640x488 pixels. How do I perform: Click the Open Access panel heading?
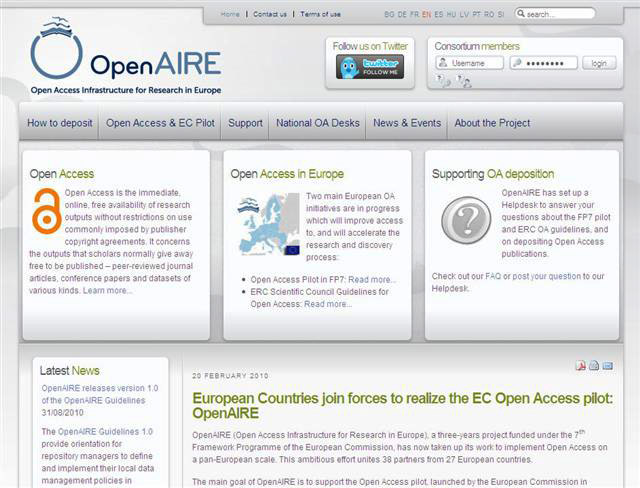(x=62, y=174)
